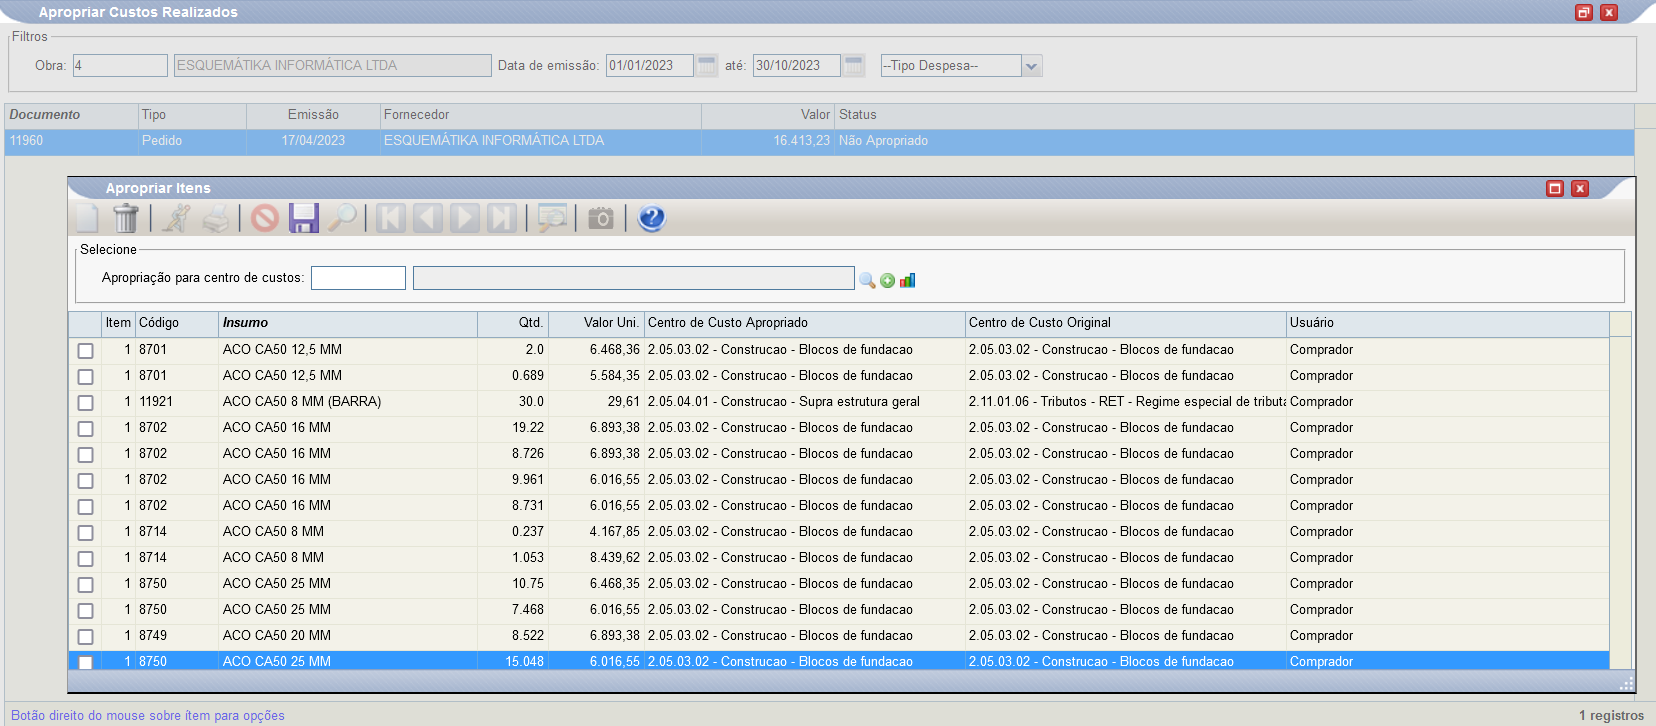The height and width of the screenshot is (726, 1656).
Task: Go to previous record arrow icon
Action: click(428, 218)
